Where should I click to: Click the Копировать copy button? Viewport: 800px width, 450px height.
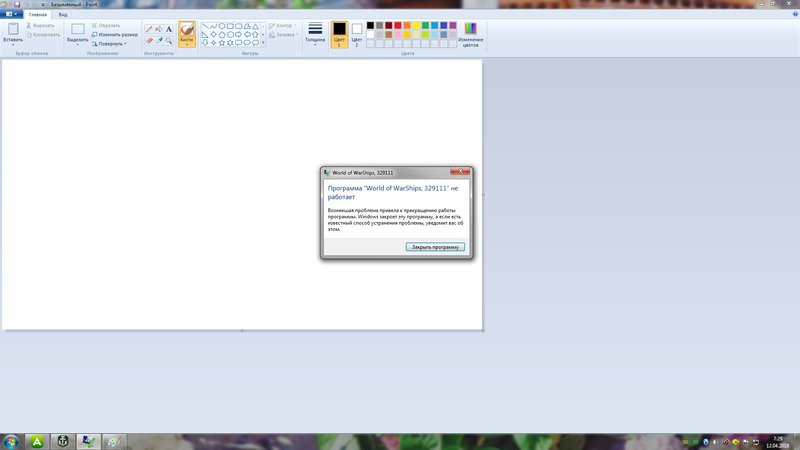click(43, 35)
